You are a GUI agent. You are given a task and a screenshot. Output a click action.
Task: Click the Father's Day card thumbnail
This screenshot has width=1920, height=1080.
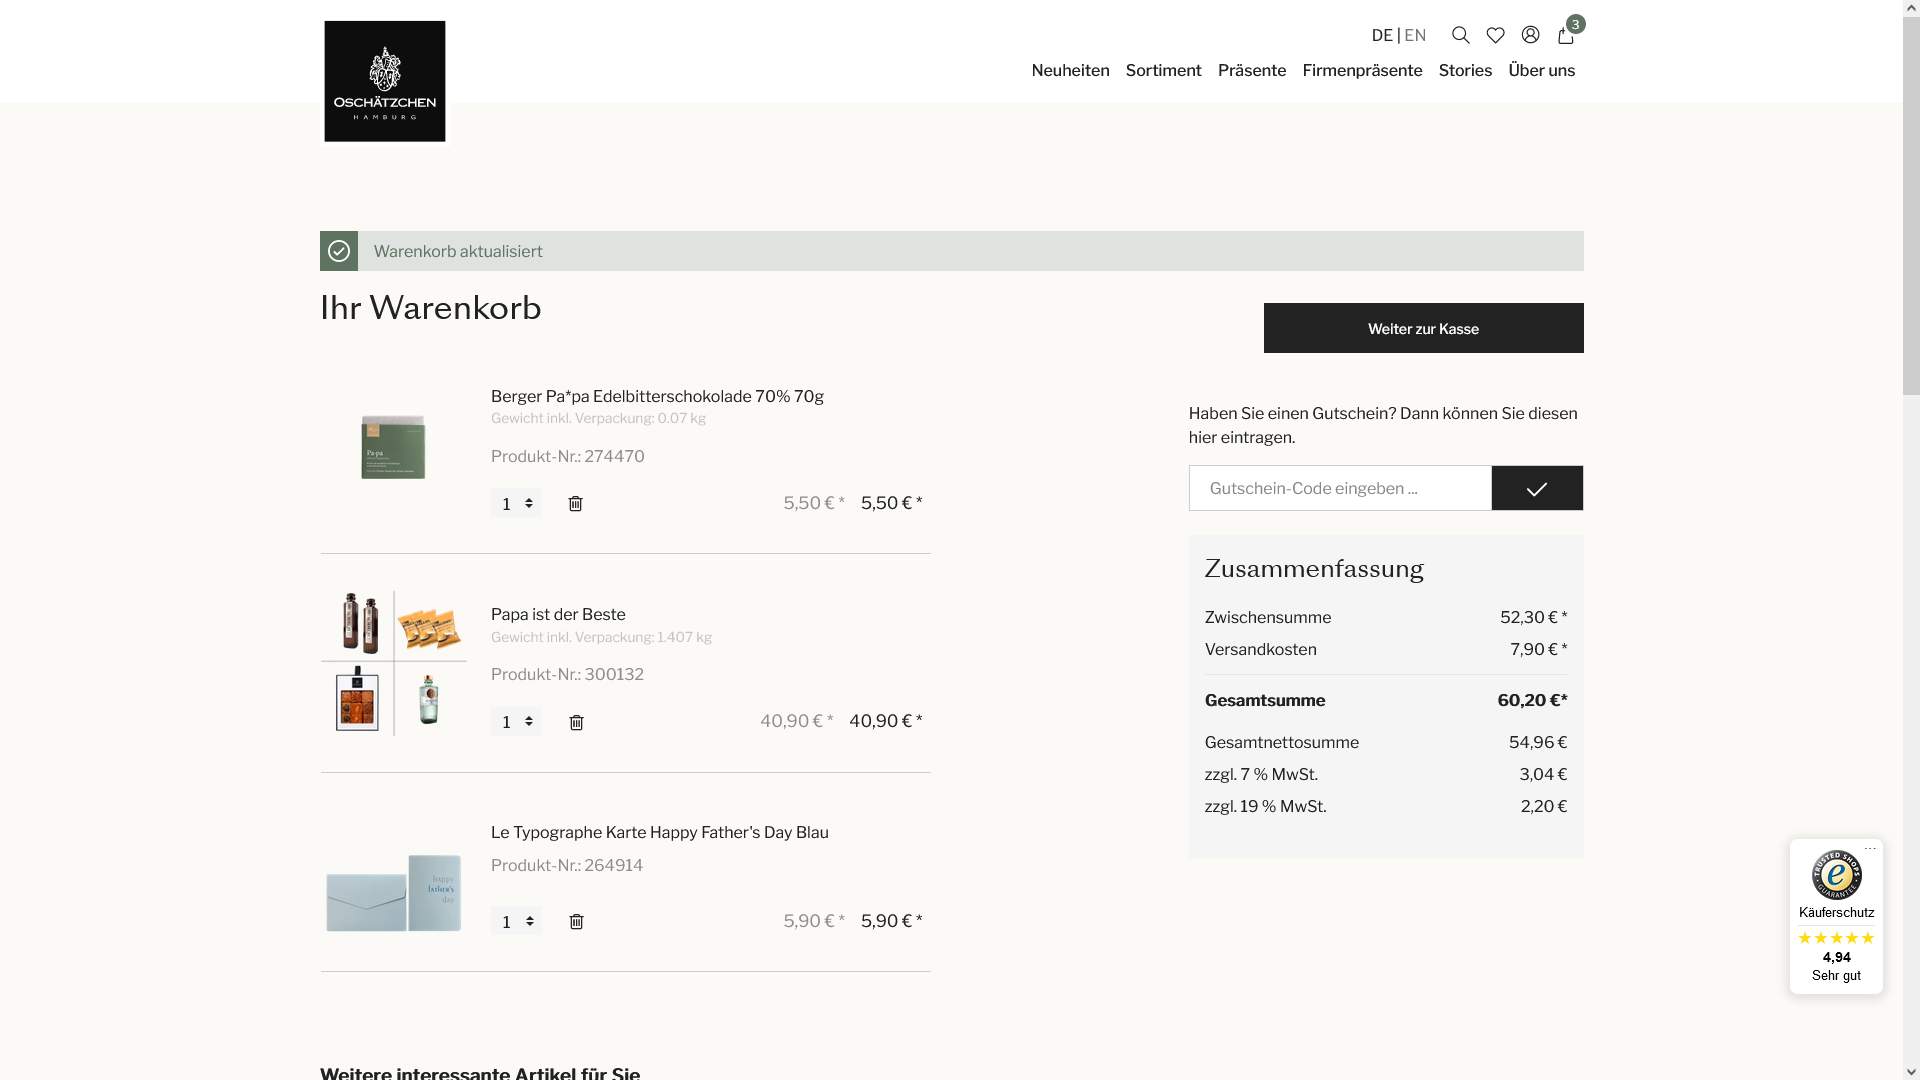(393, 892)
